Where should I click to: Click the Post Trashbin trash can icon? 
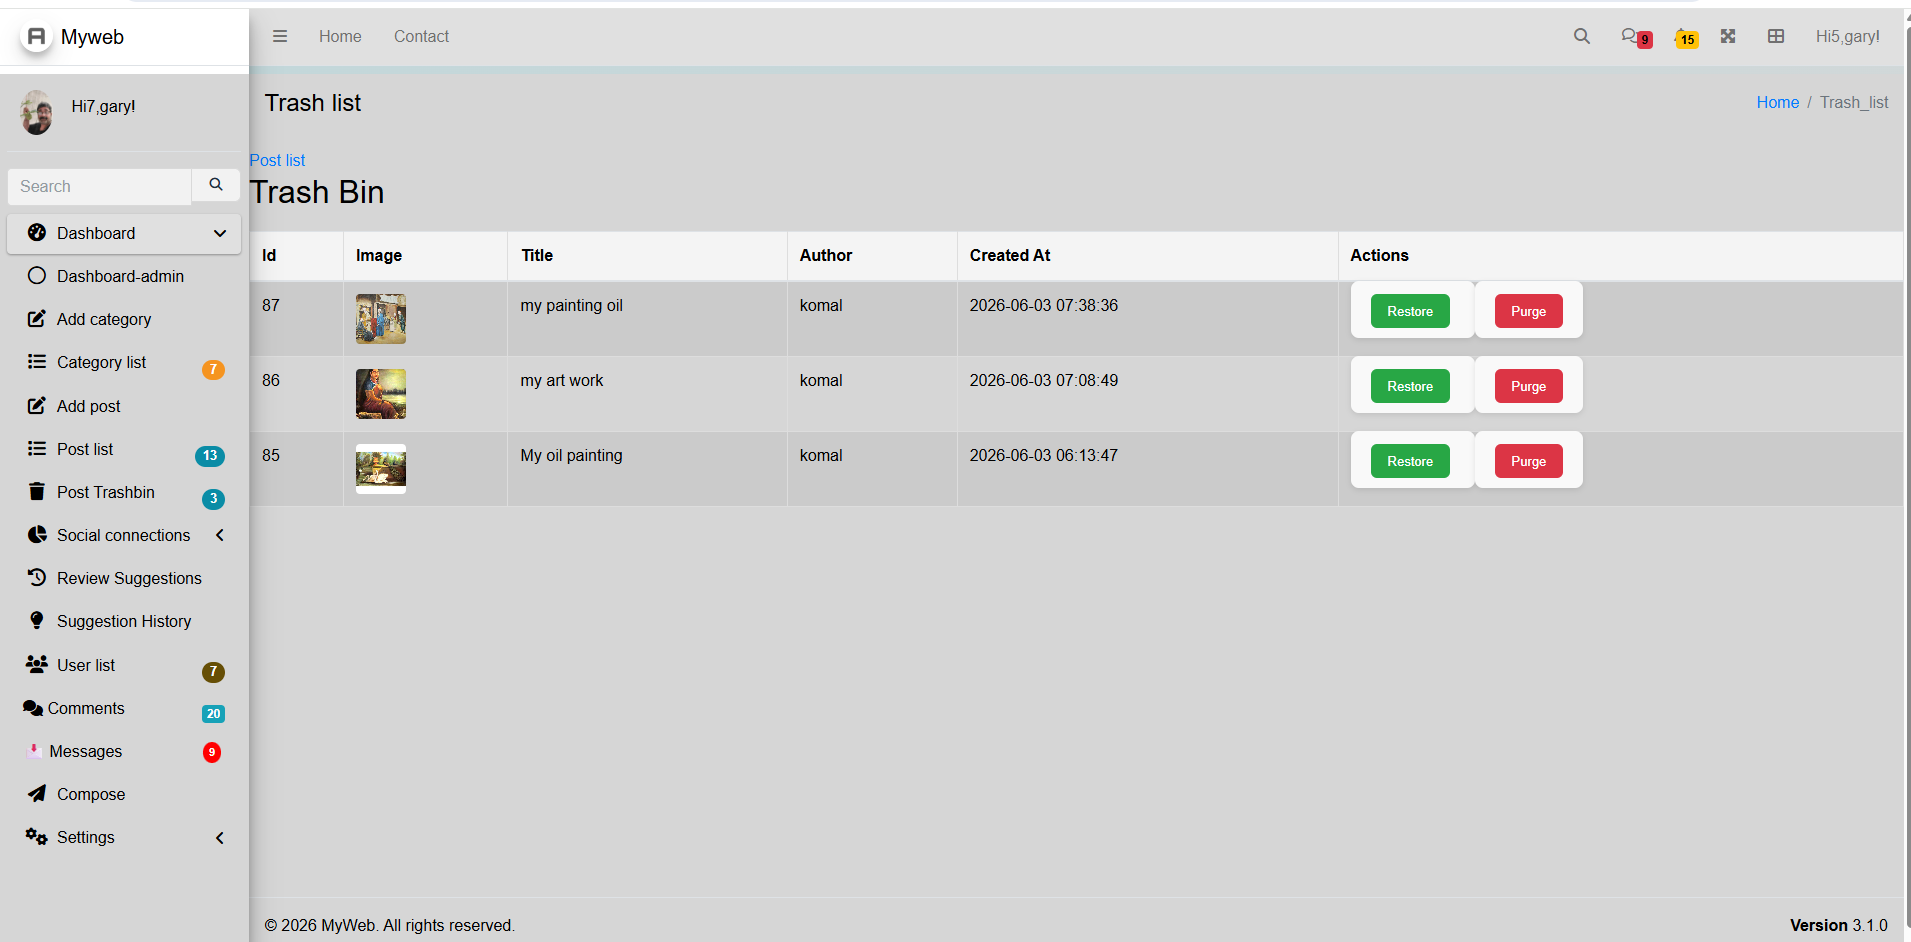pos(37,491)
